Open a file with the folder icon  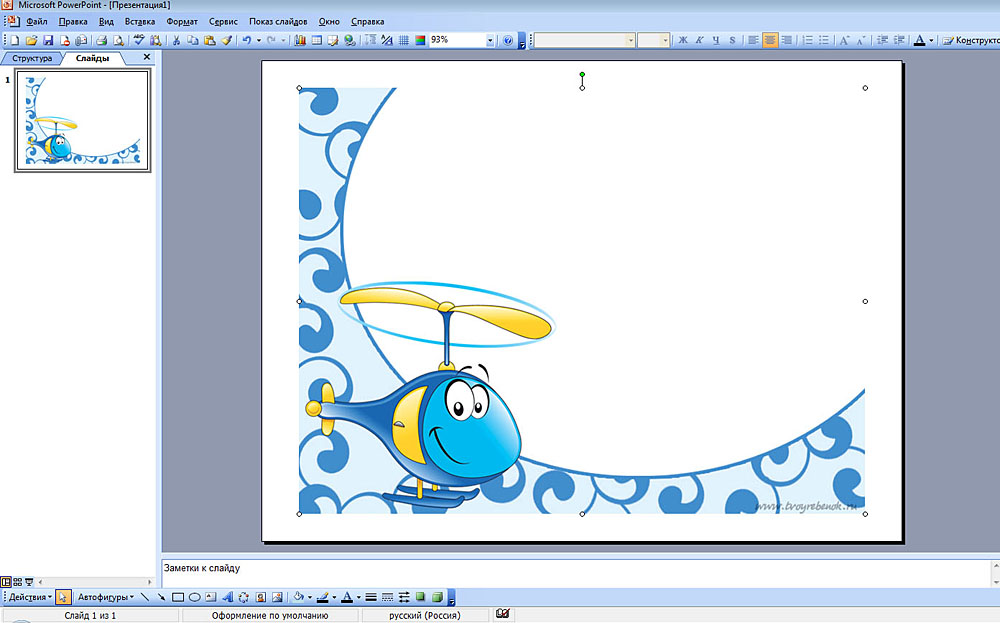(x=31, y=41)
